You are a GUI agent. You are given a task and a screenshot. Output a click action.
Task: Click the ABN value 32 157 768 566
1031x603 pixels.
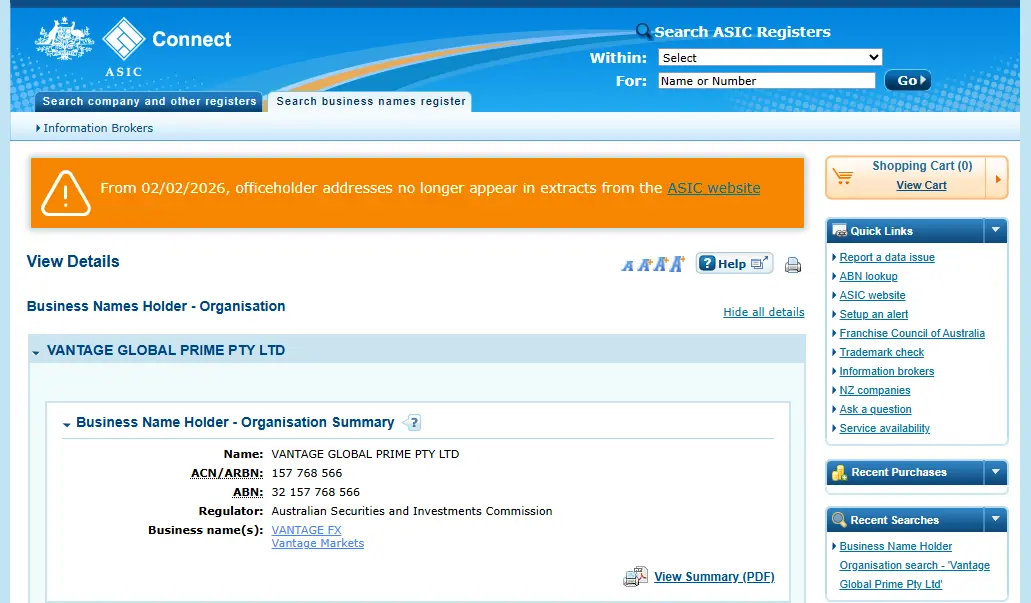tap(316, 493)
